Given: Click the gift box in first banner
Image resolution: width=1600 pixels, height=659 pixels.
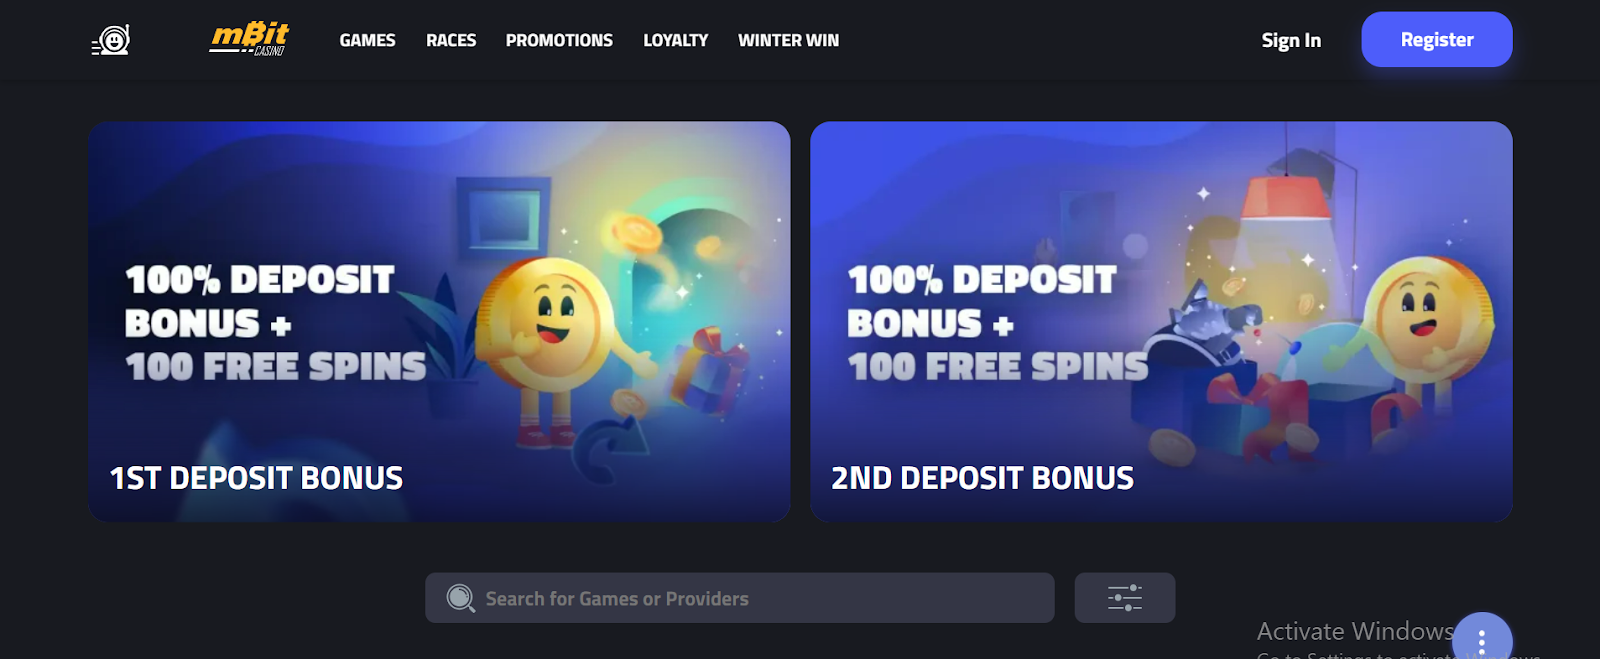Looking at the screenshot, I should 708,370.
